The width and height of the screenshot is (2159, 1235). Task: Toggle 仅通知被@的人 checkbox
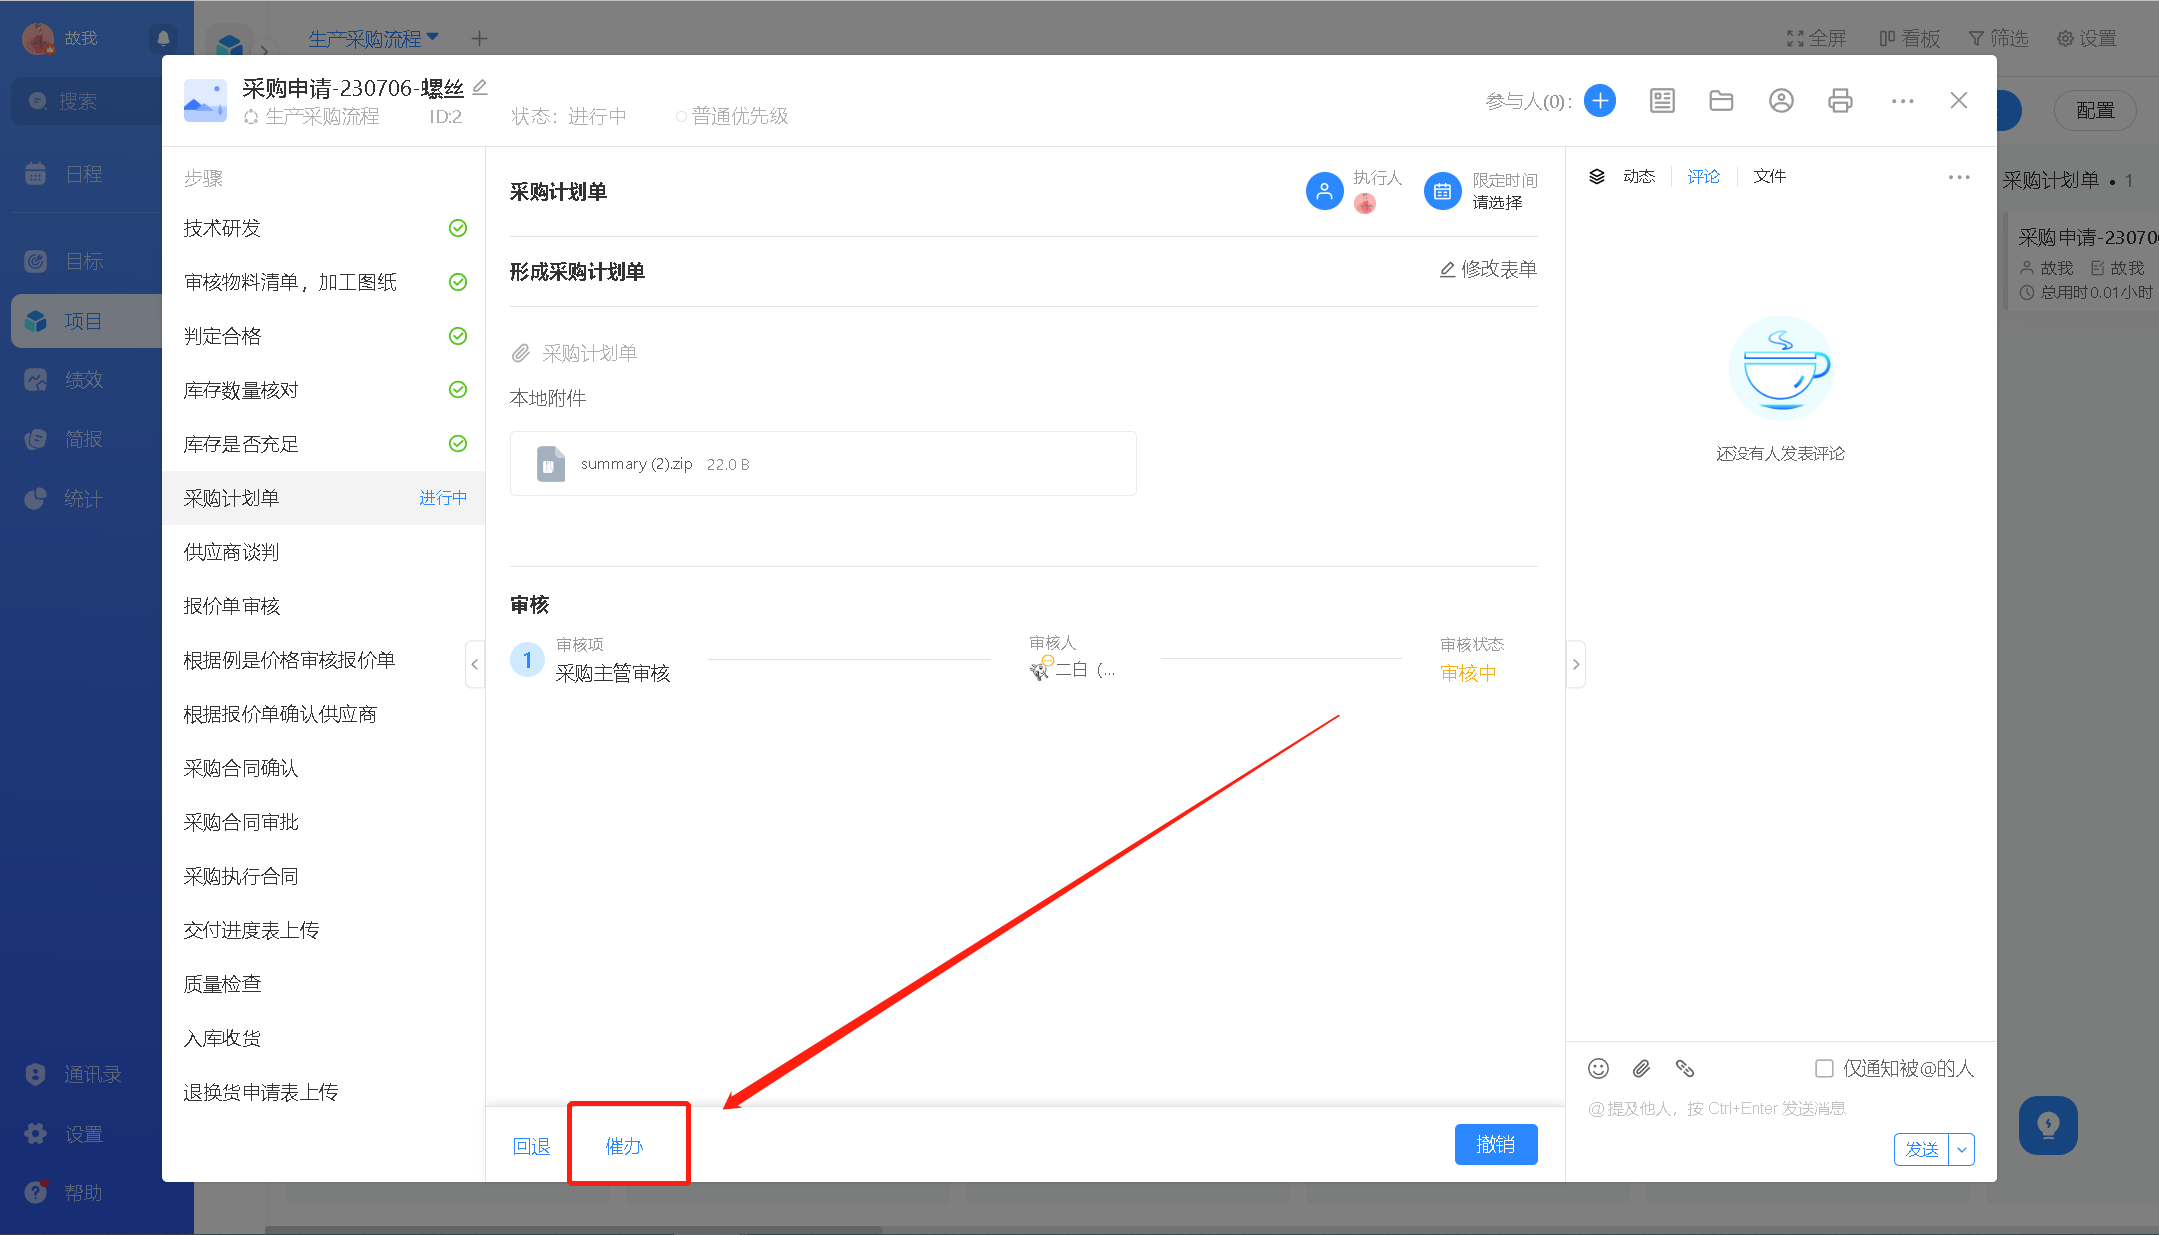point(1824,1068)
